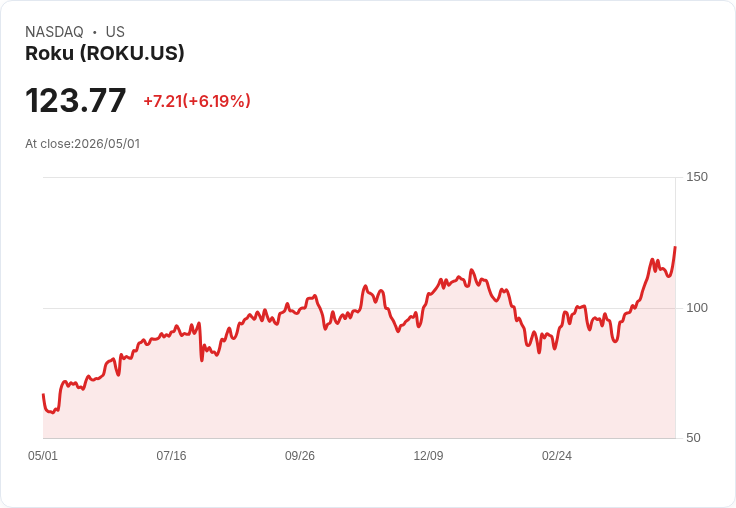This screenshot has height=508, width=736.
Task: Open the Roku (ROKU.US) stock title
Action: pos(105,53)
